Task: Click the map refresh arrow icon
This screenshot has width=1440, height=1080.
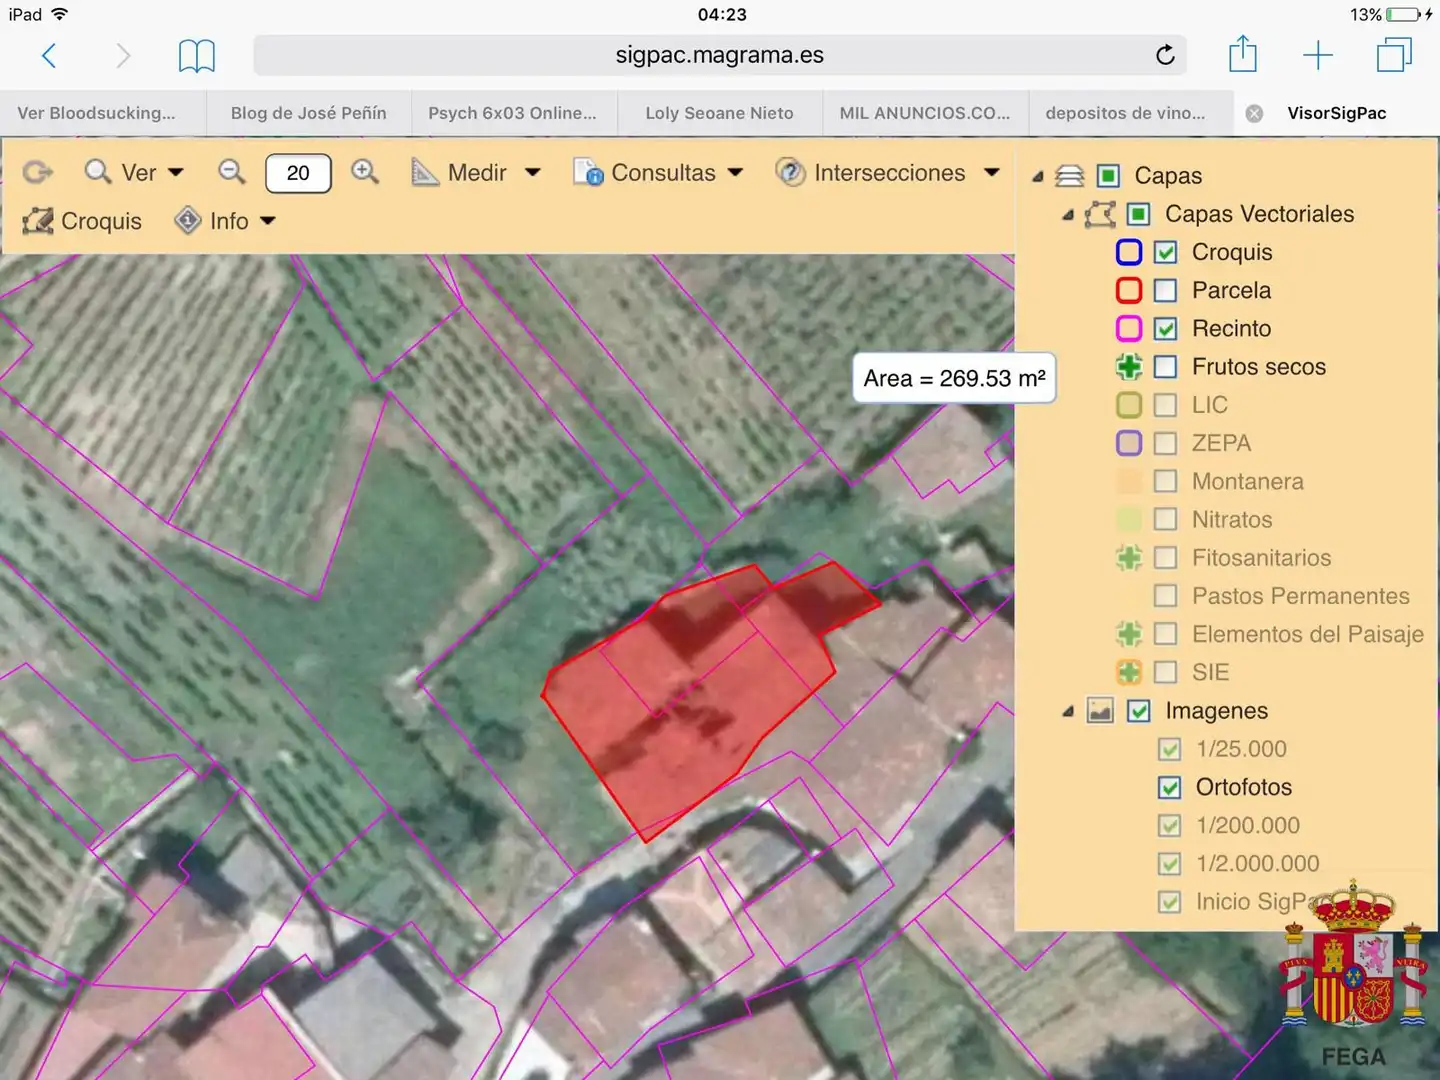Action: click(38, 172)
